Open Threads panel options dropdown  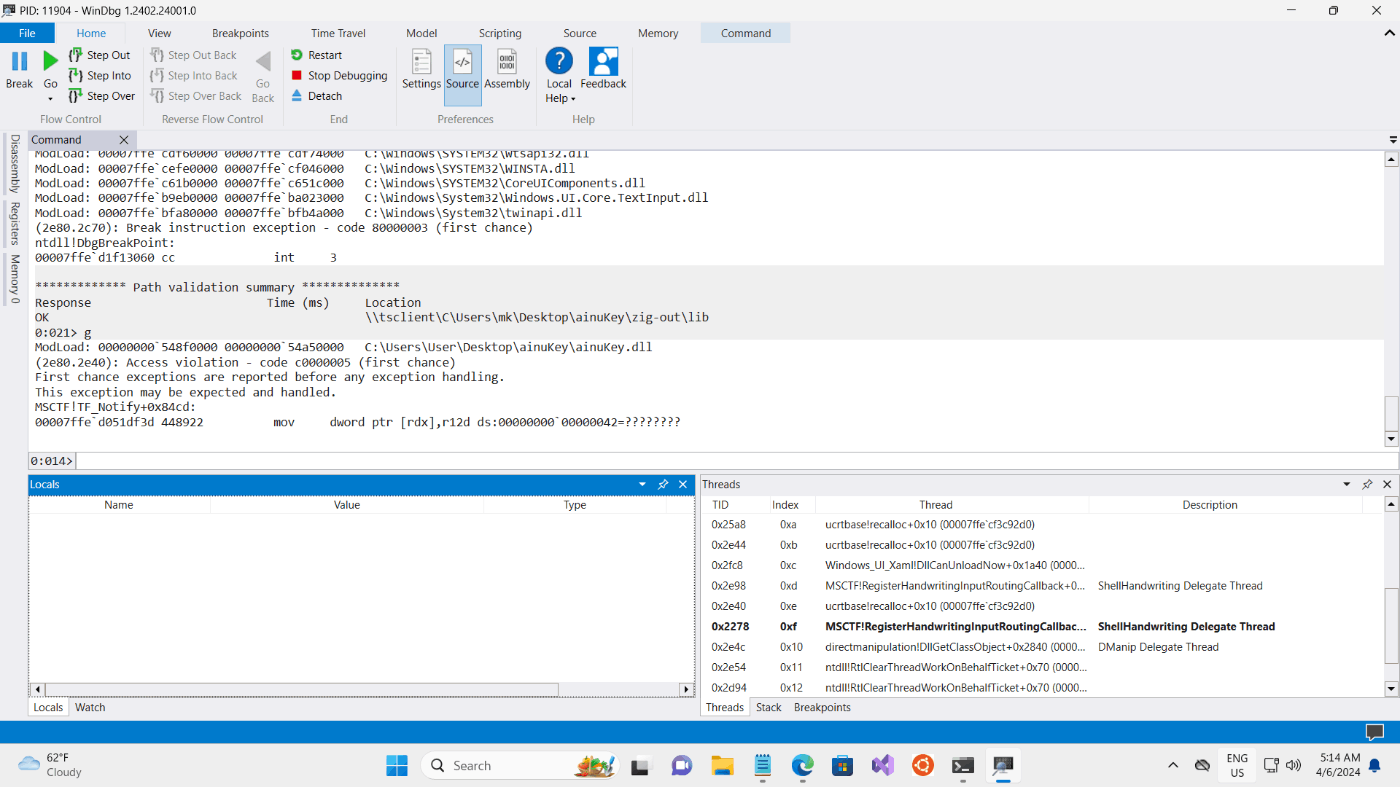tap(1346, 484)
